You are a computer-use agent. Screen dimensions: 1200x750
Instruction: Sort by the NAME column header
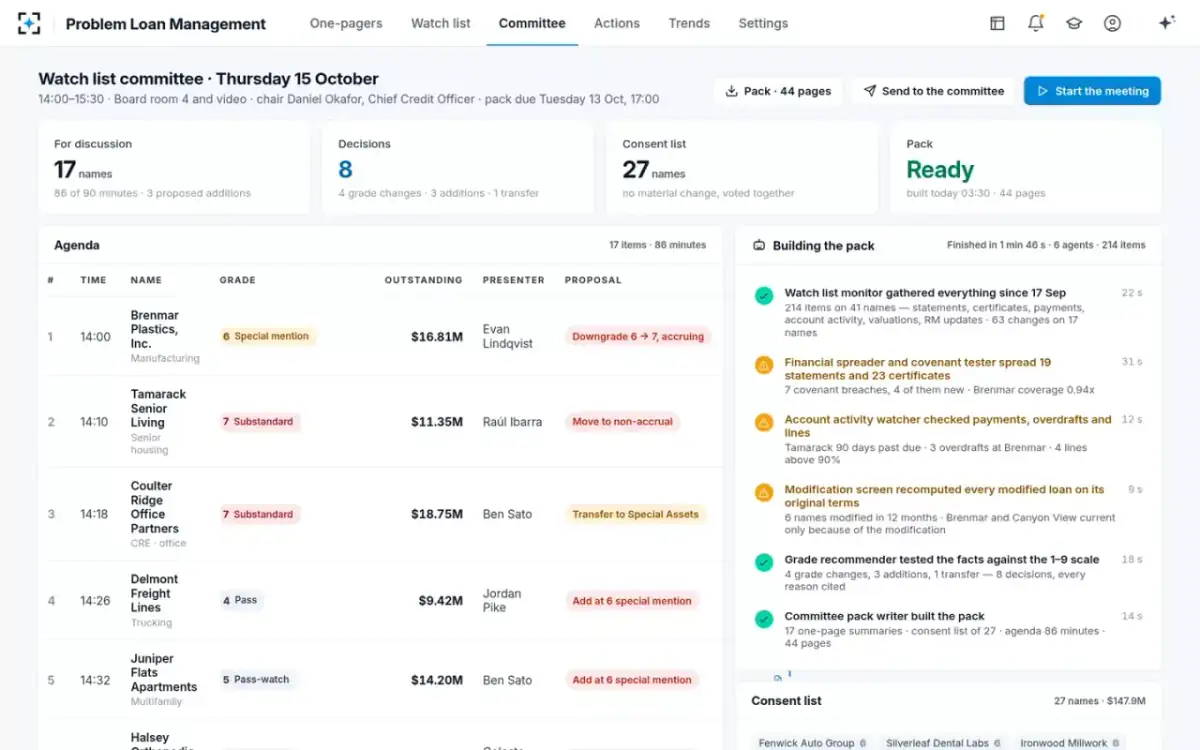pos(146,280)
